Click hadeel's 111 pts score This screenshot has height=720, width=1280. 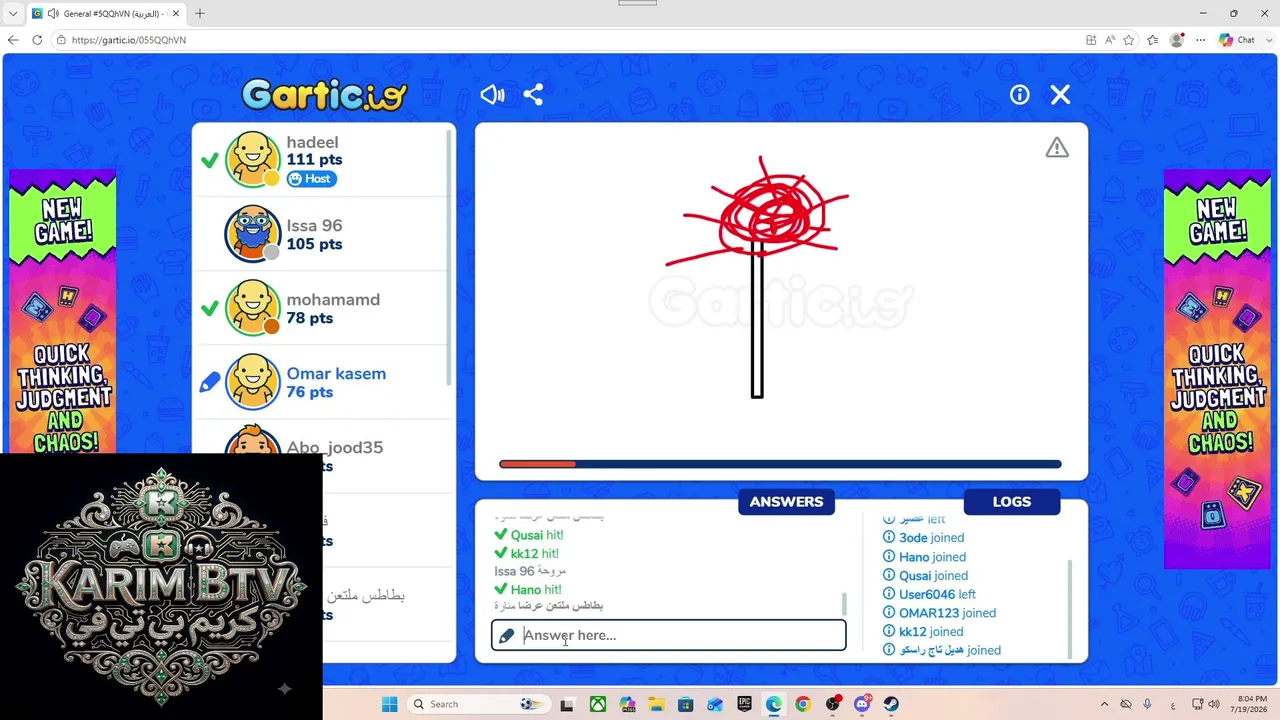click(314, 160)
